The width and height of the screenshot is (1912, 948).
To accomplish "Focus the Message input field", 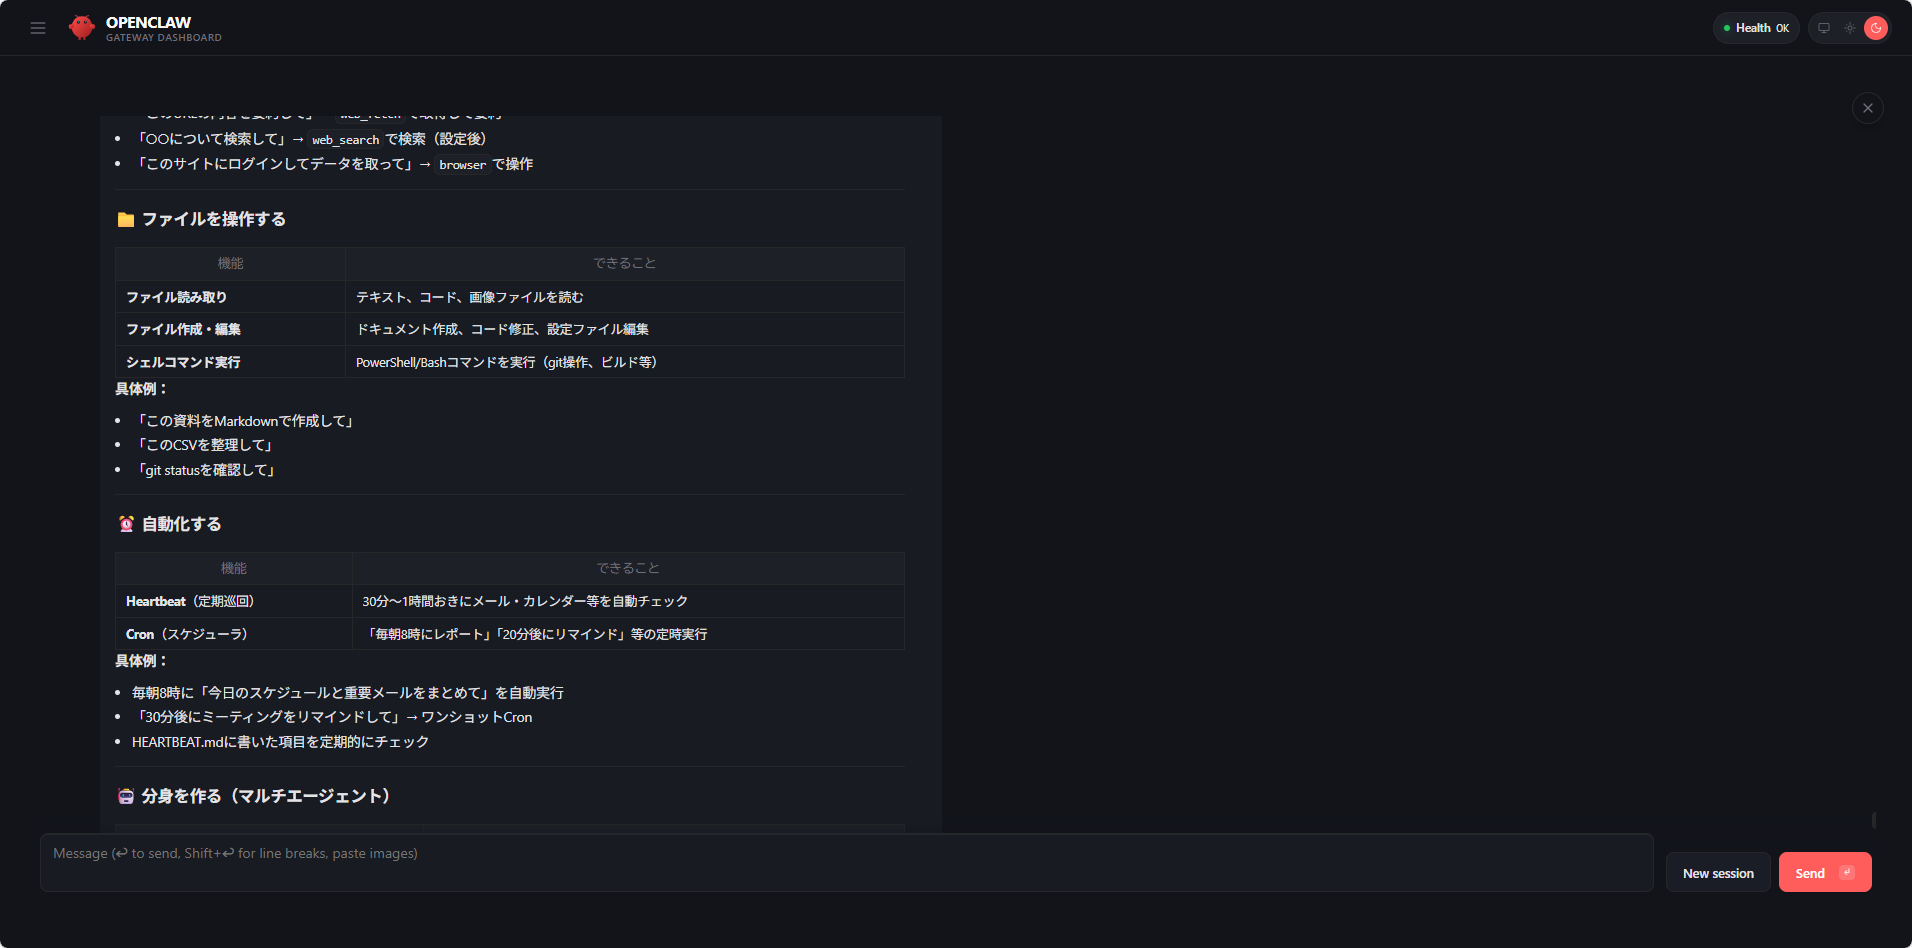I will click(845, 862).
